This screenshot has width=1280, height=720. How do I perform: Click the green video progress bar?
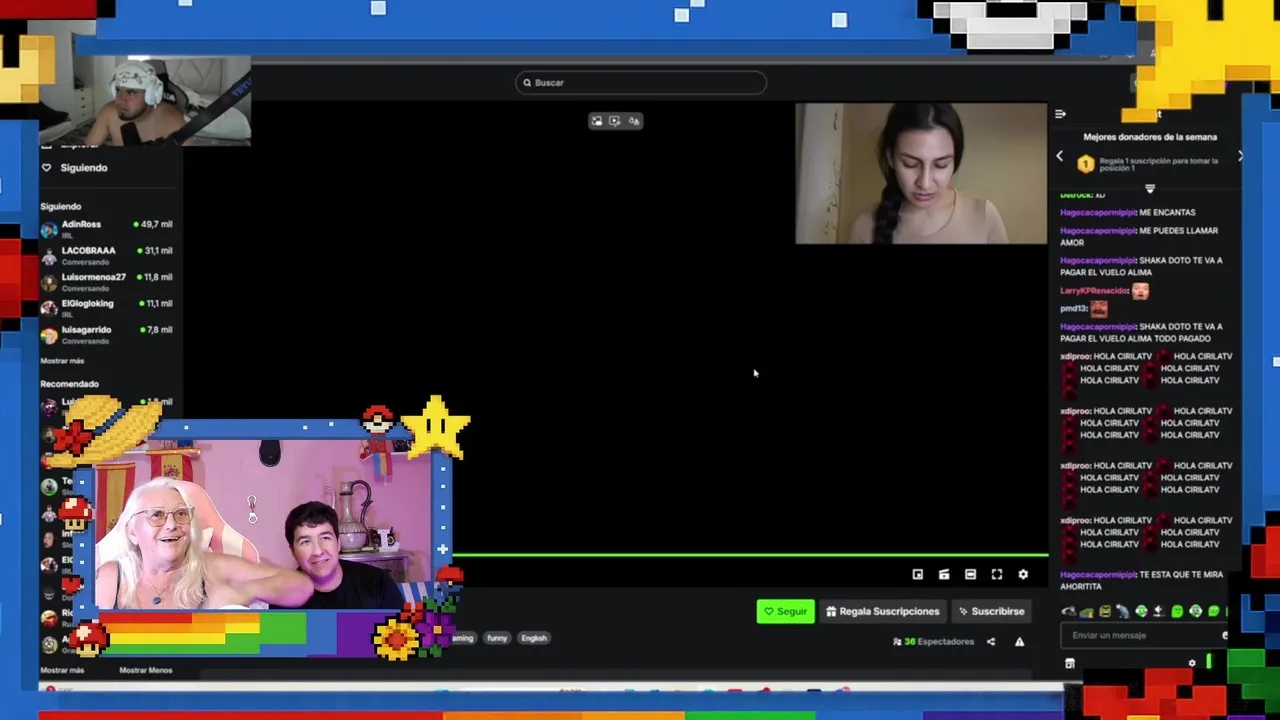[x=750, y=555]
